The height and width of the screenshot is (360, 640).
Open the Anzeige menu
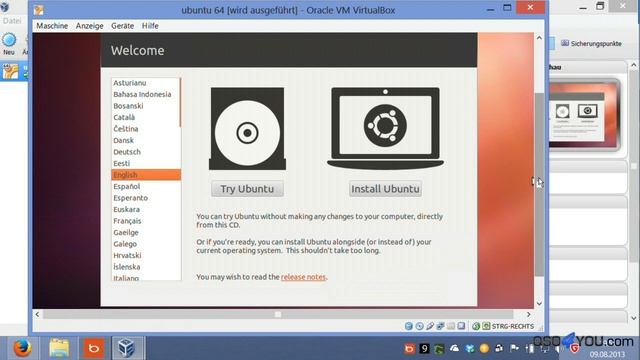click(x=89, y=26)
